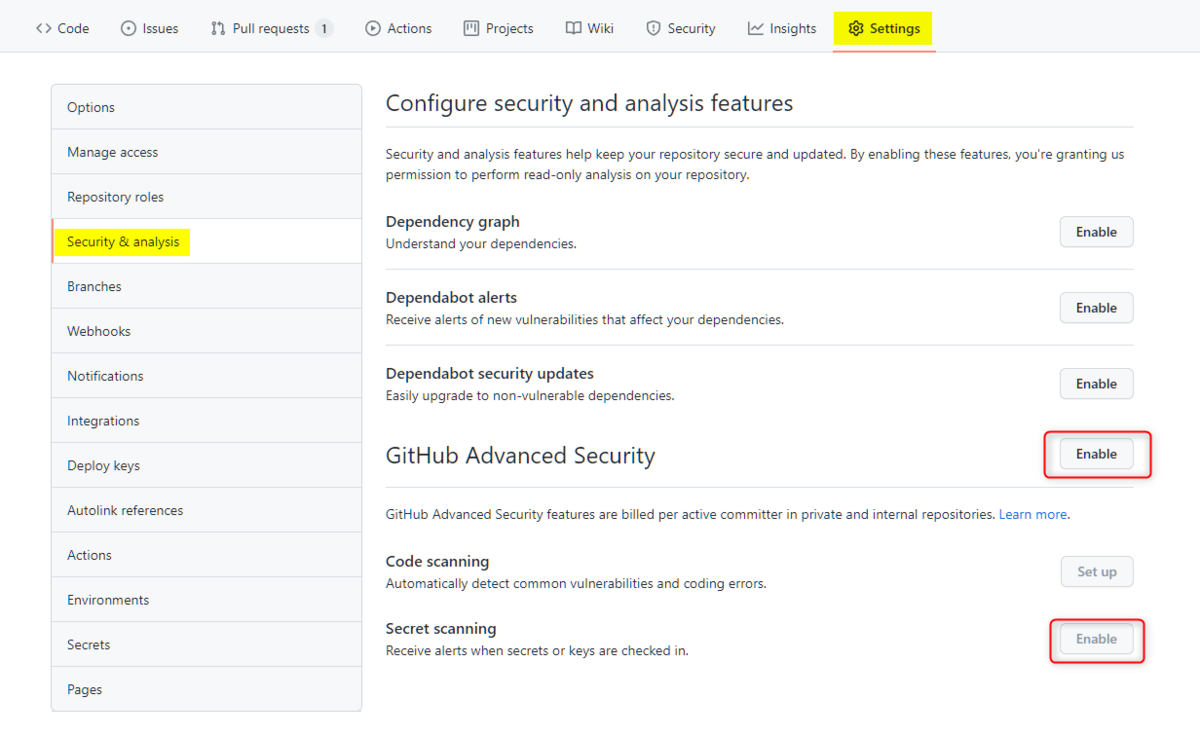Click the Wiki book icon
The width and height of the screenshot is (1200, 736).
point(573,28)
